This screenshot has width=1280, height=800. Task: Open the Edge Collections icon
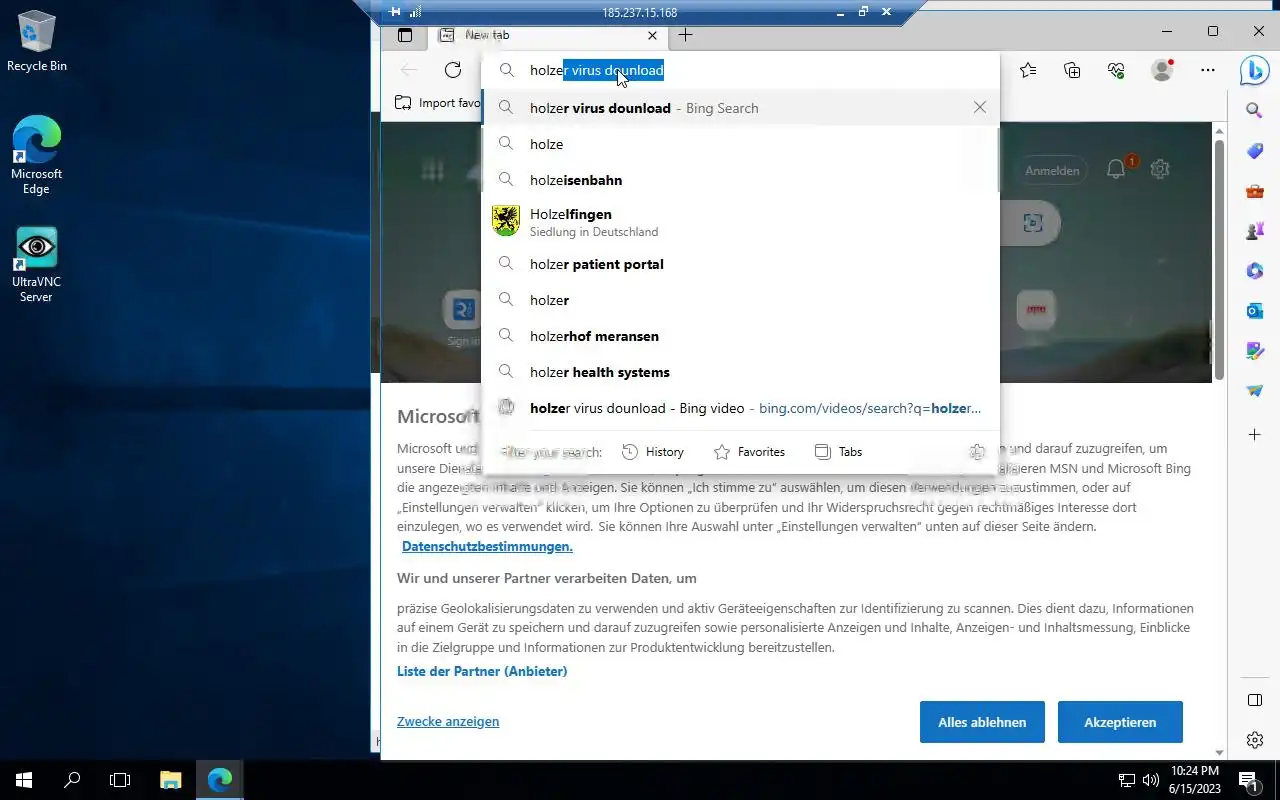(x=1072, y=70)
